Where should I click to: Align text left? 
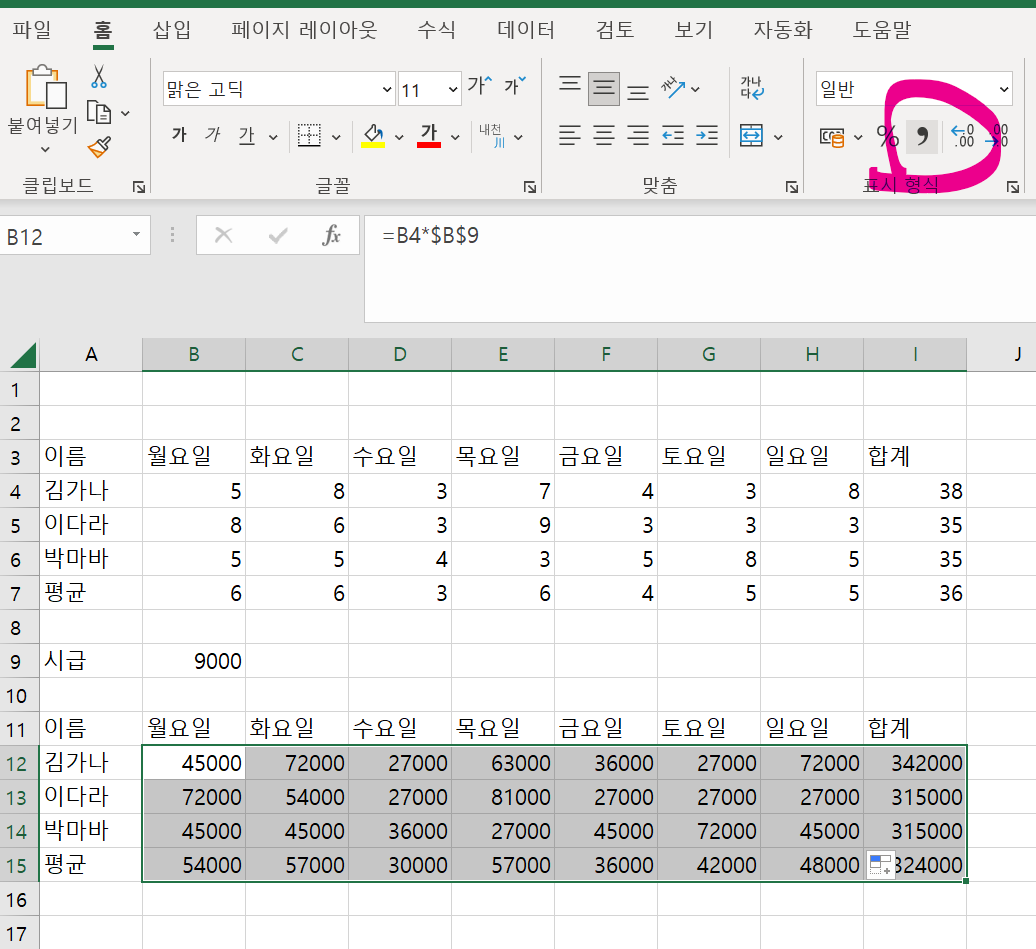570,135
